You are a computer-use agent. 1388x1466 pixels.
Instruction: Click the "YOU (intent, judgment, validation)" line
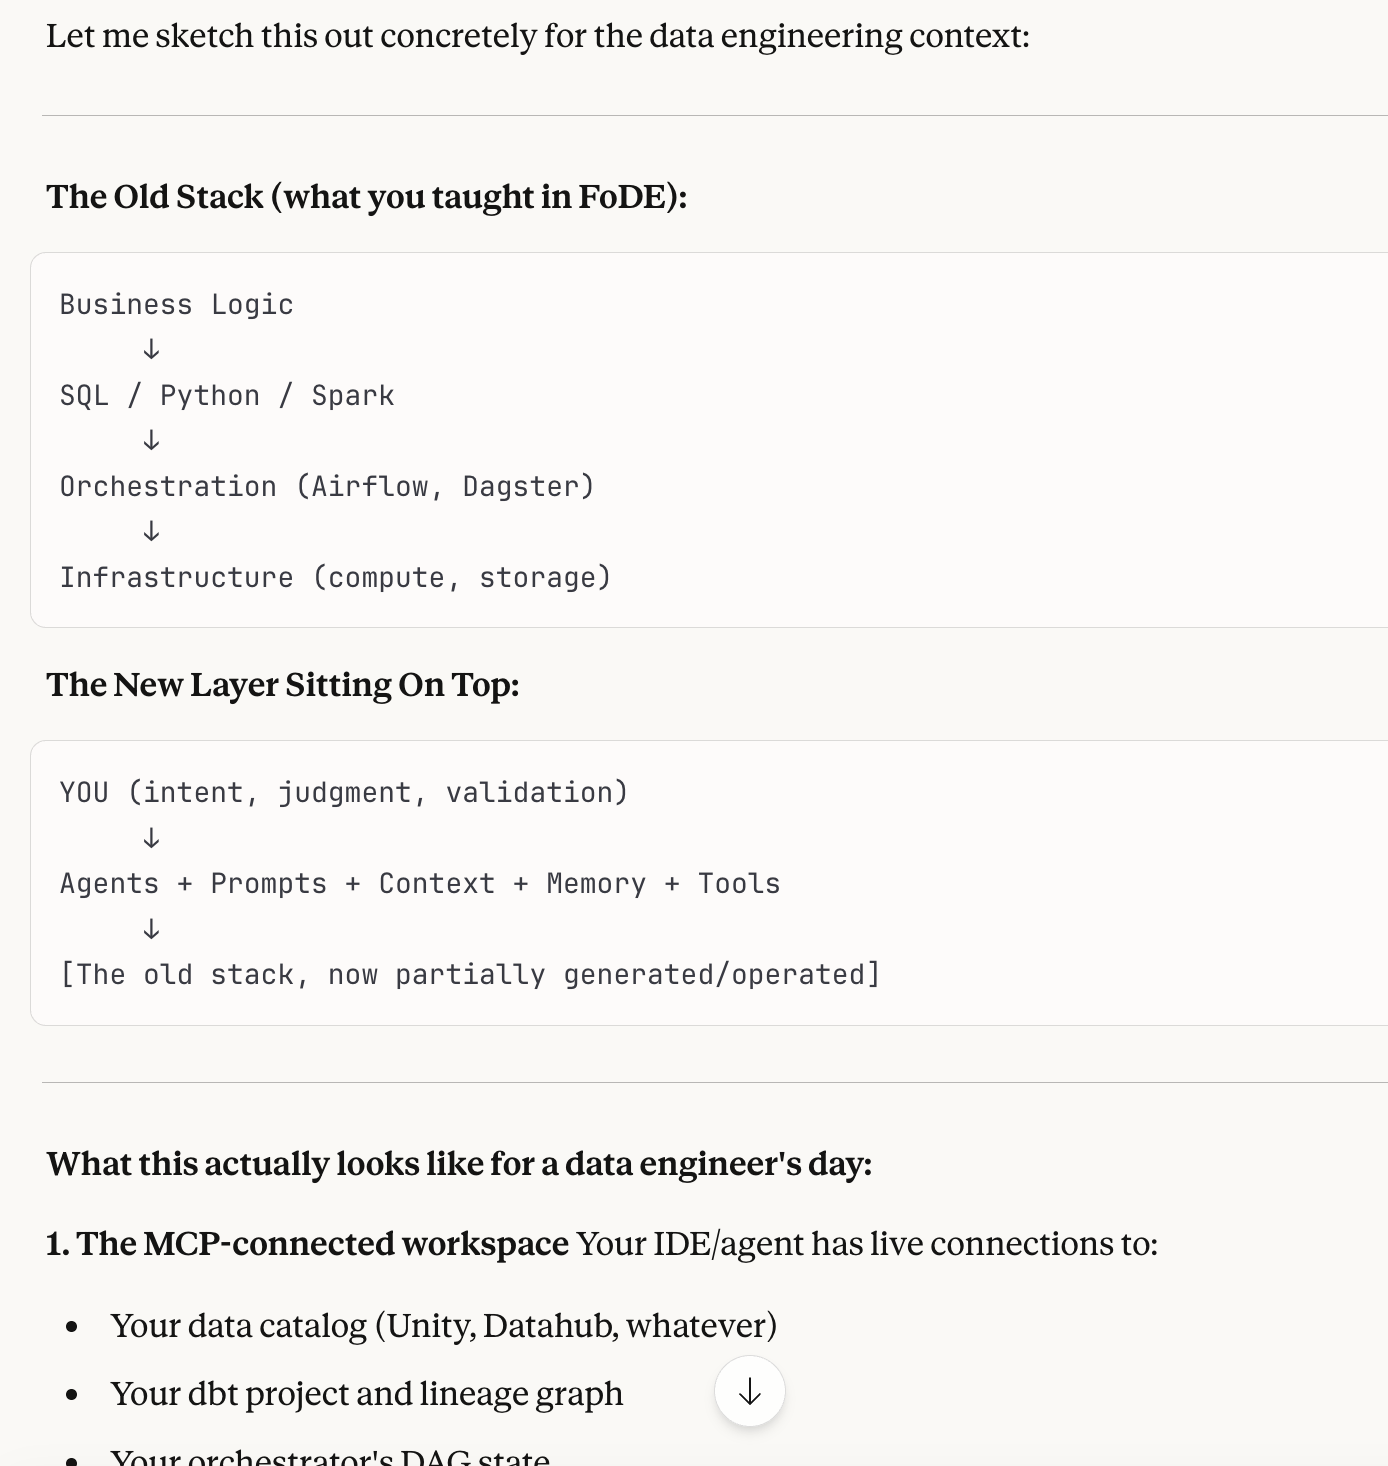click(x=343, y=792)
